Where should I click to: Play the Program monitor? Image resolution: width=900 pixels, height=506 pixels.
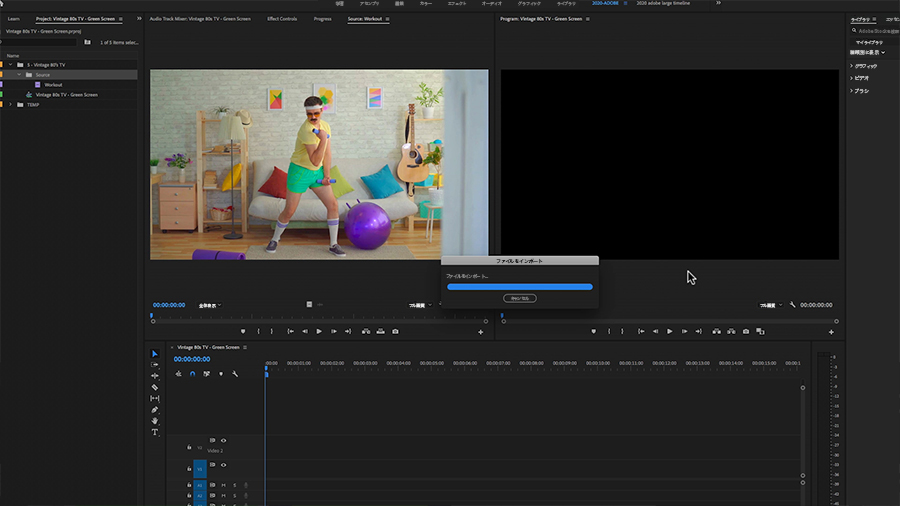pos(669,332)
